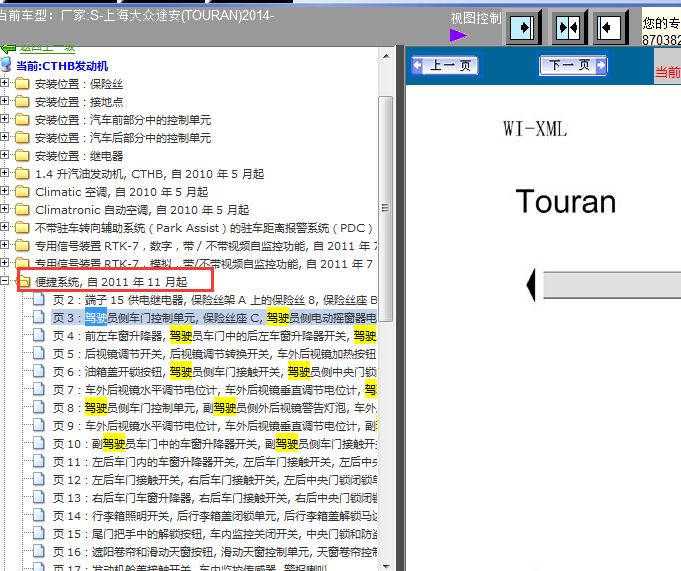The image size is (681, 571).
Task: Click the tree panel scrollbar thumb
Action: (386, 209)
